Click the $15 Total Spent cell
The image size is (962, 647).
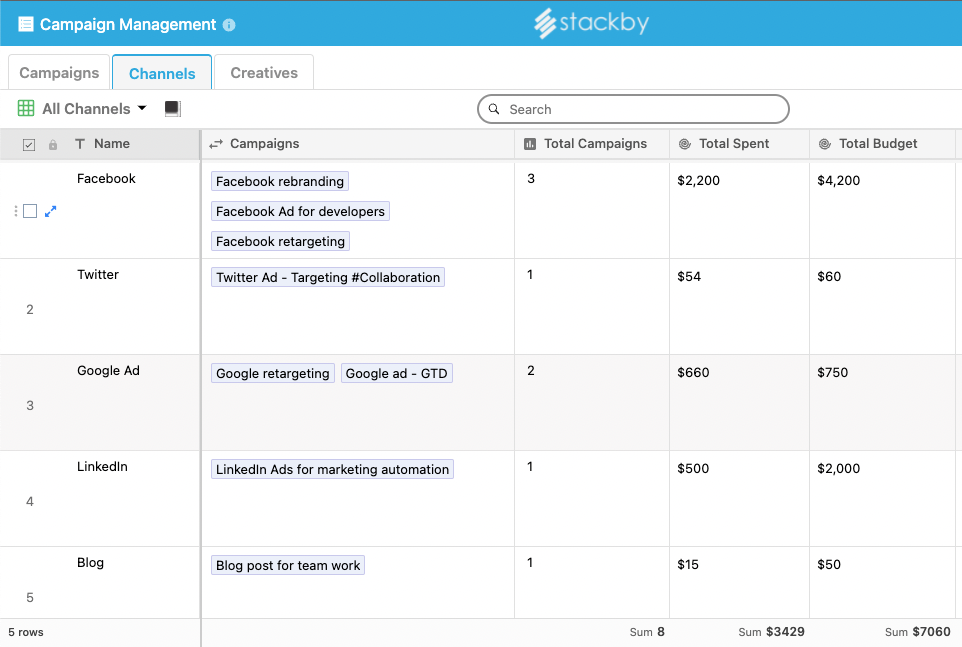coord(739,583)
